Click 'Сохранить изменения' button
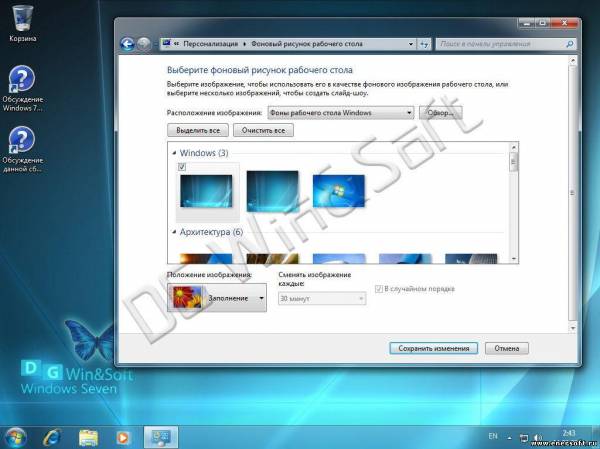 tap(434, 348)
